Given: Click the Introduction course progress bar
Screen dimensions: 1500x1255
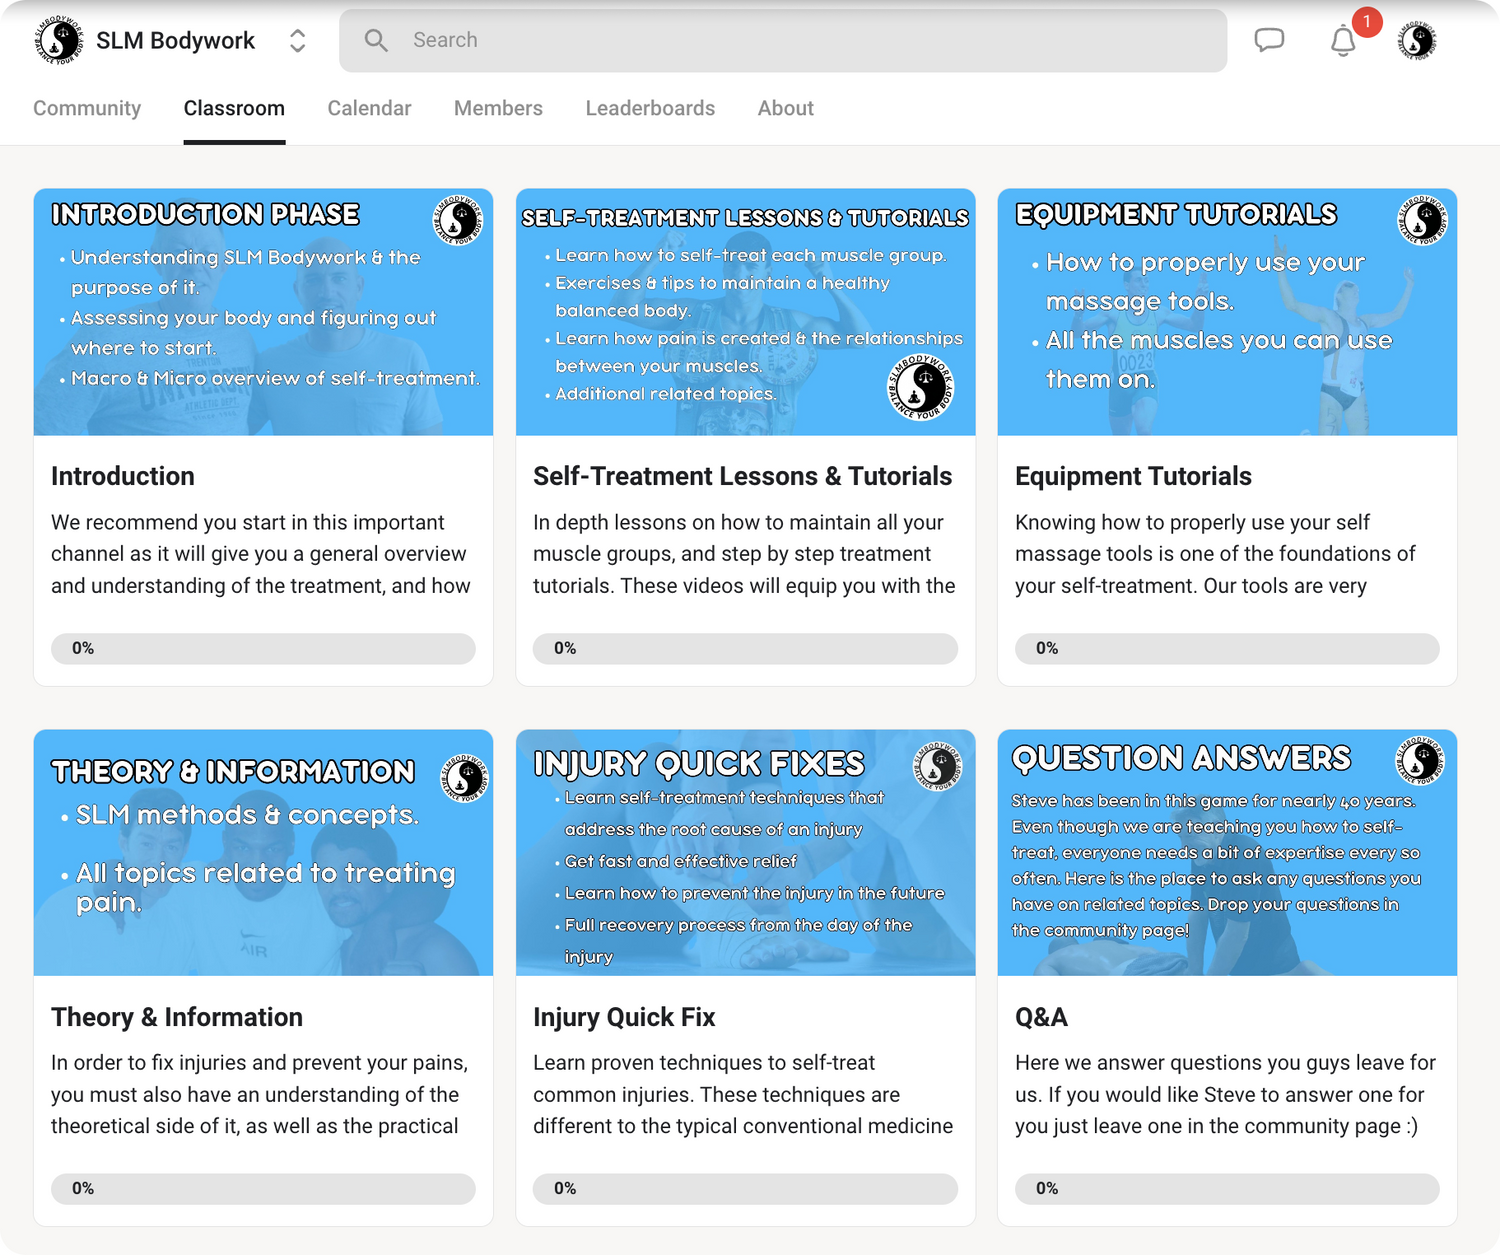Looking at the screenshot, I should click(x=263, y=648).
